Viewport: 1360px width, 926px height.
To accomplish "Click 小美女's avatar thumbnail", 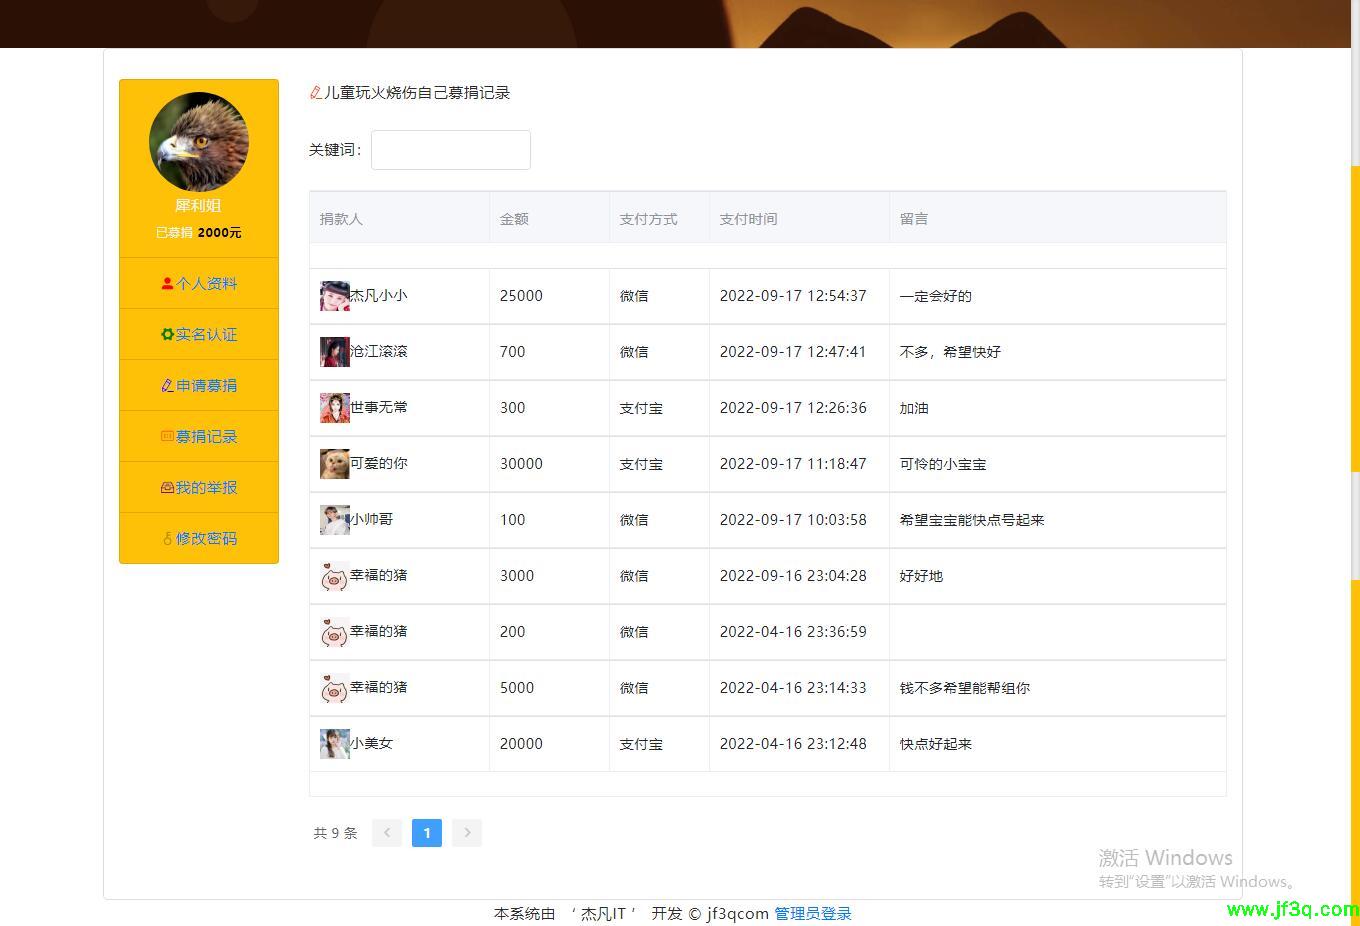I will tap(334, 743).
